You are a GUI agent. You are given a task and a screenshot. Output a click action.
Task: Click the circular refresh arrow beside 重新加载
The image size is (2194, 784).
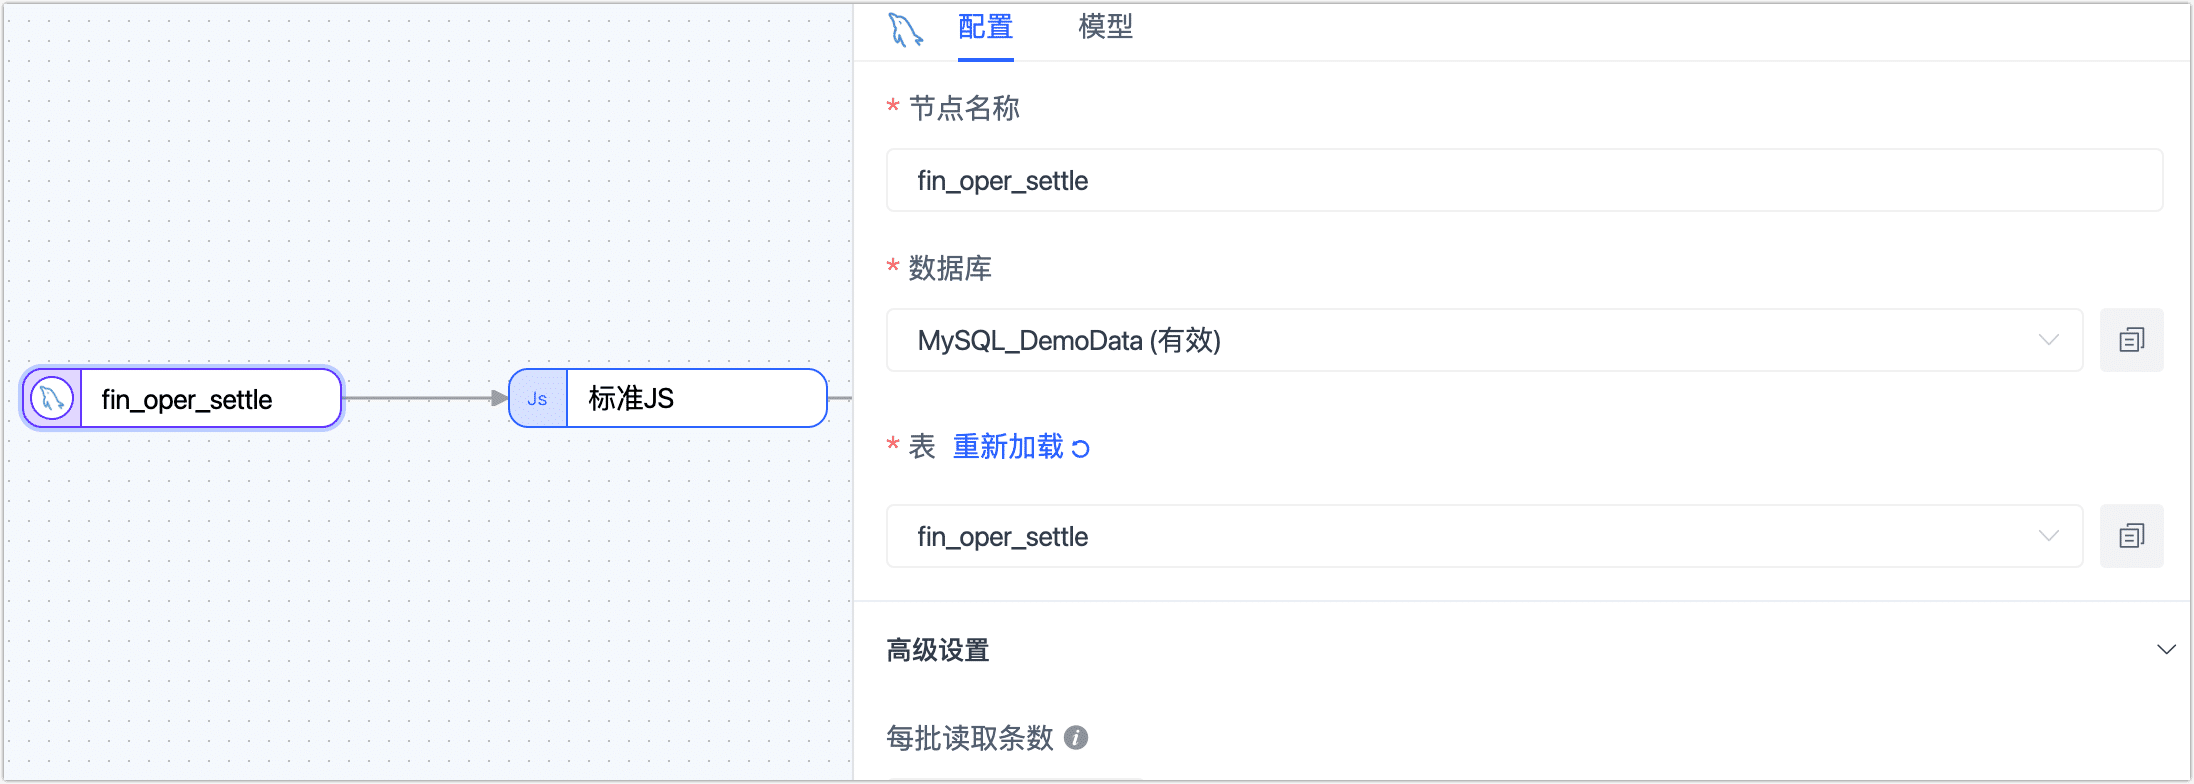click(x=1081, y=448)
